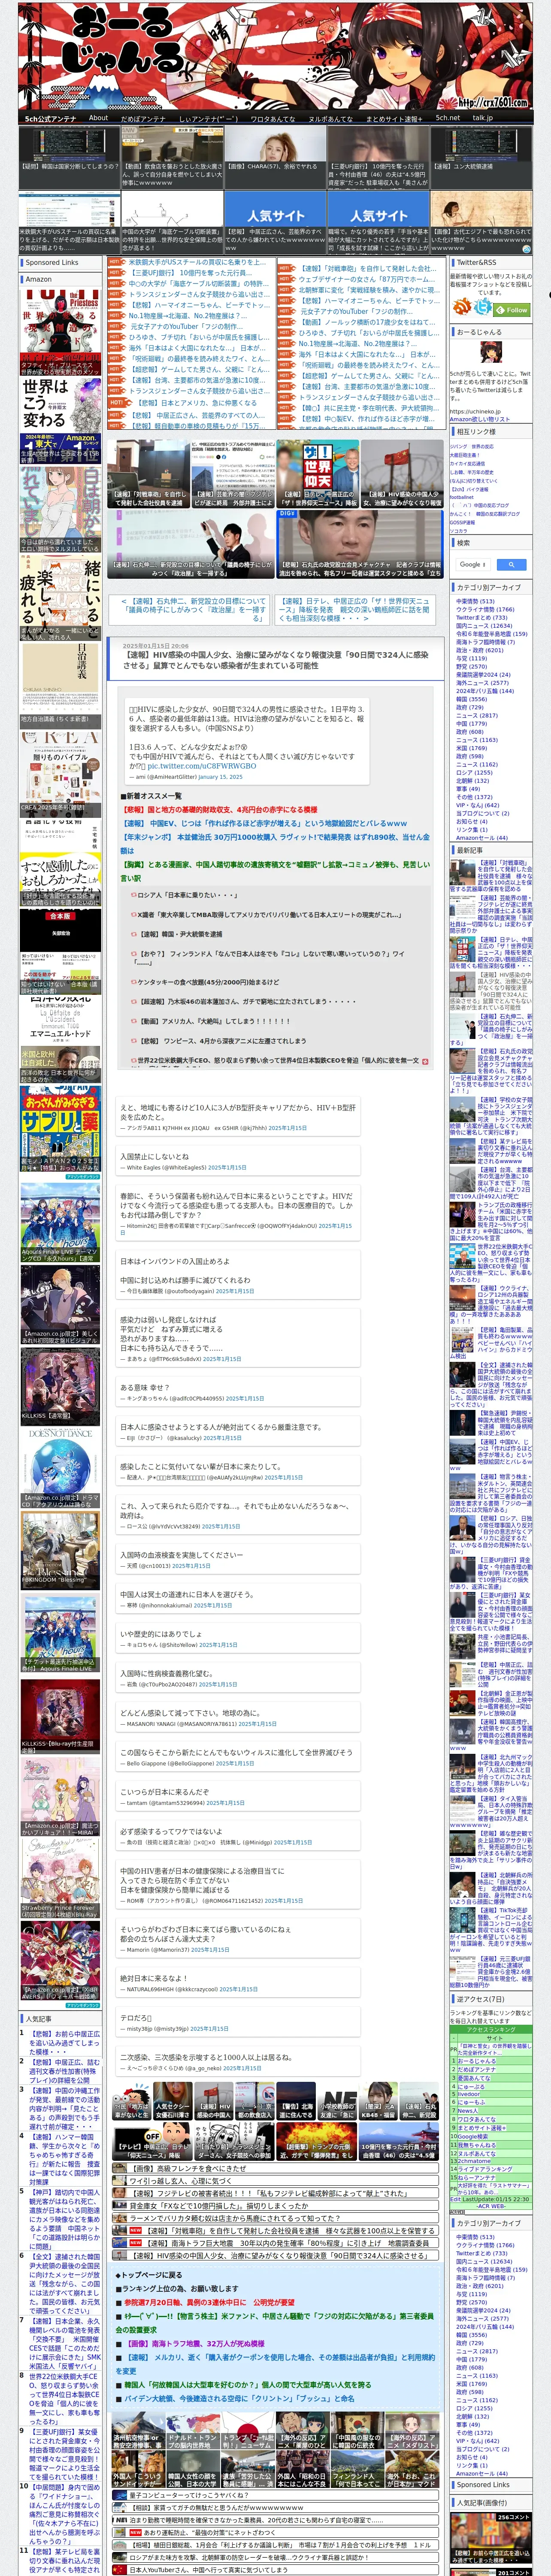Open the Twitter bird icon in sidebar
The image size is (551, 2576).
tap(484, 307)
